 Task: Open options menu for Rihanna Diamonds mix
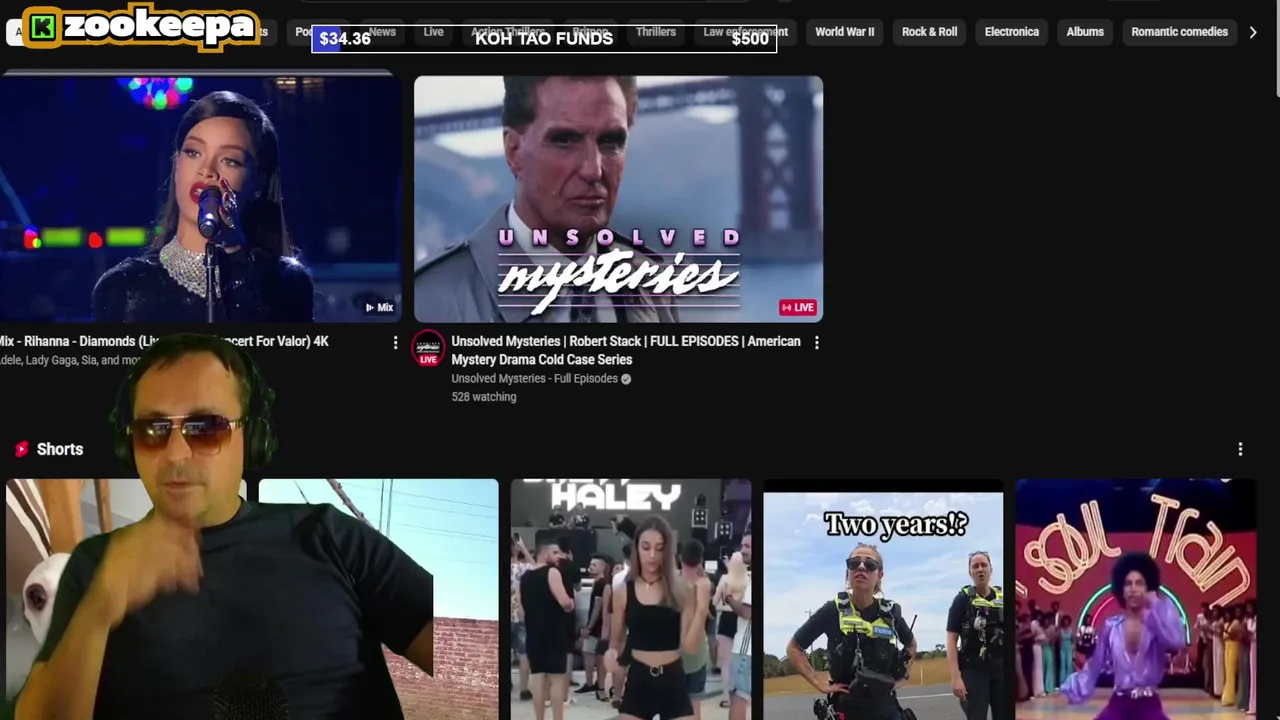click(x=395, y=342)
